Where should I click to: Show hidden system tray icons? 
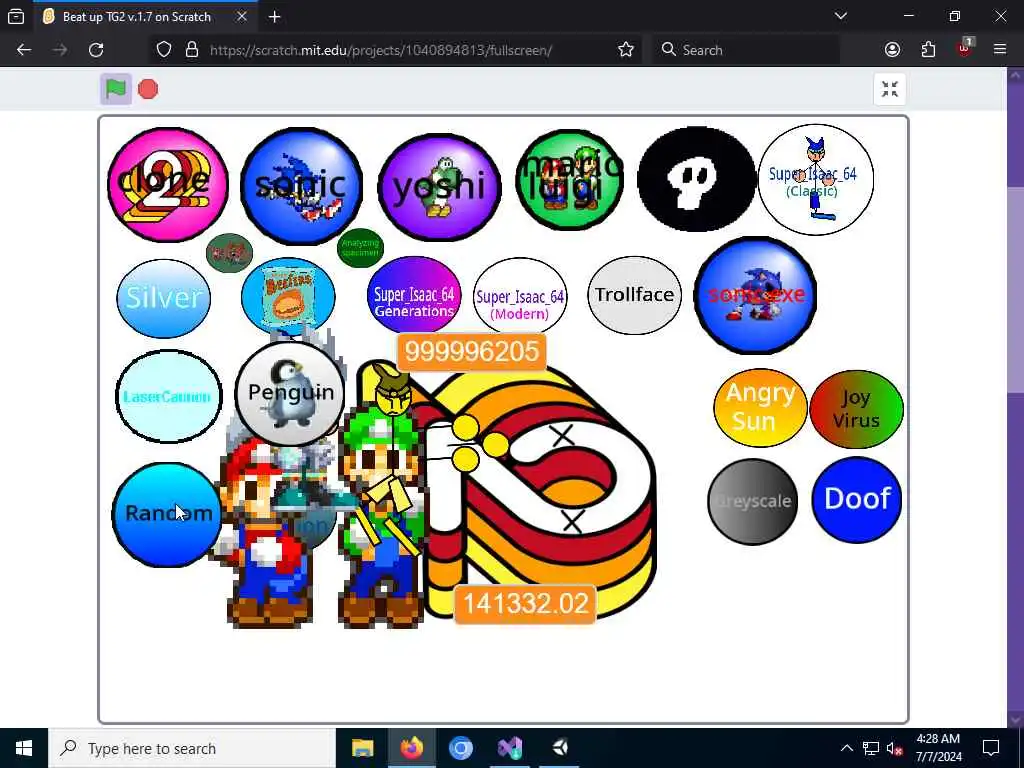[846, 748]
